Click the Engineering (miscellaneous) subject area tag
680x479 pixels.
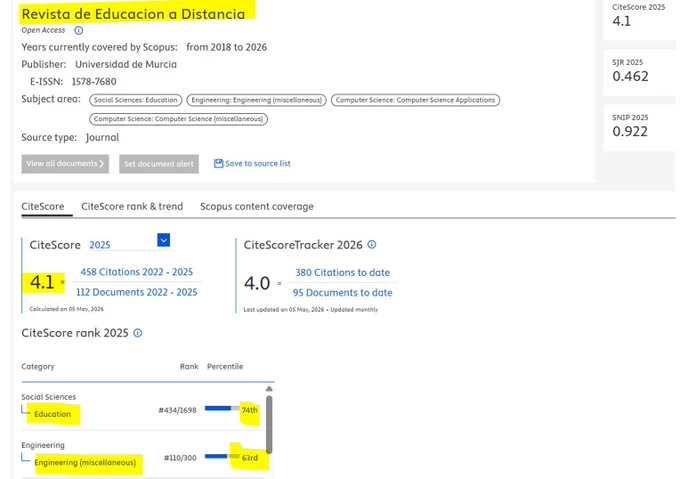[x=256, y=100]
